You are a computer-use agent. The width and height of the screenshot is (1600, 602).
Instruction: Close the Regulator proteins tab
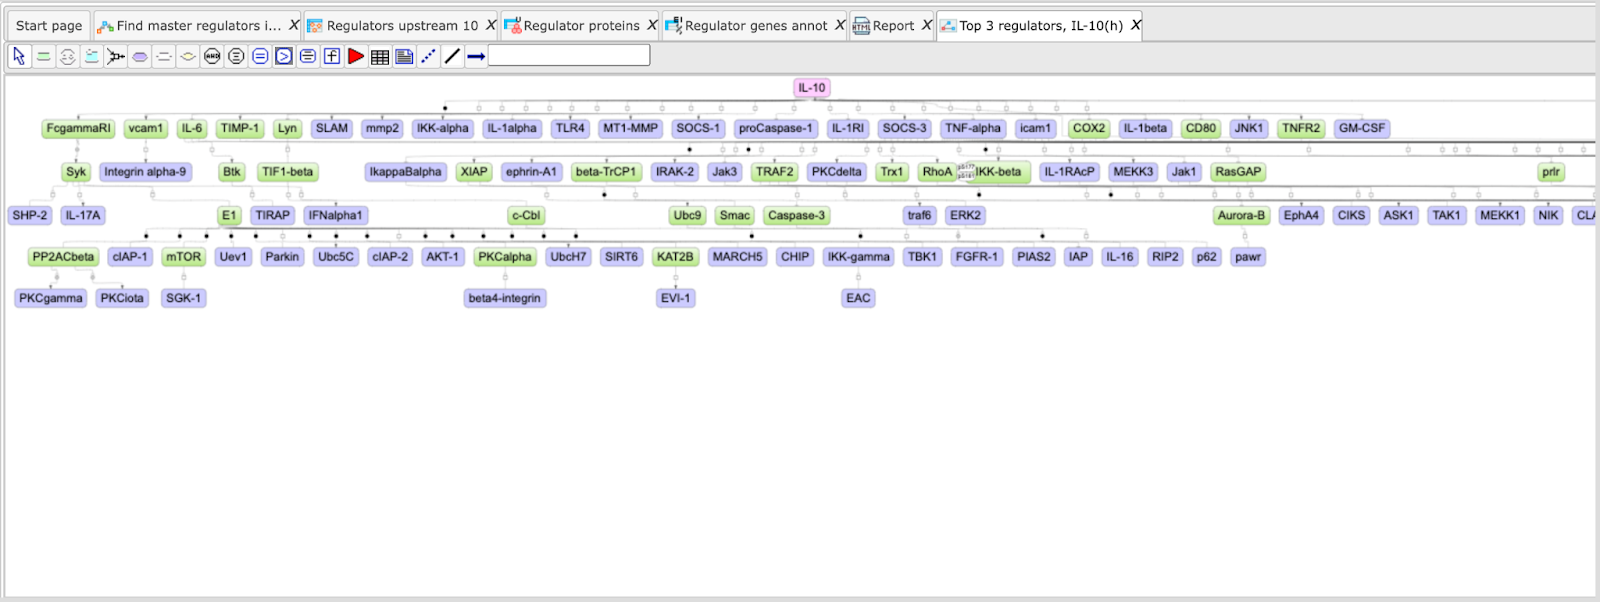[x=652, y=25]
